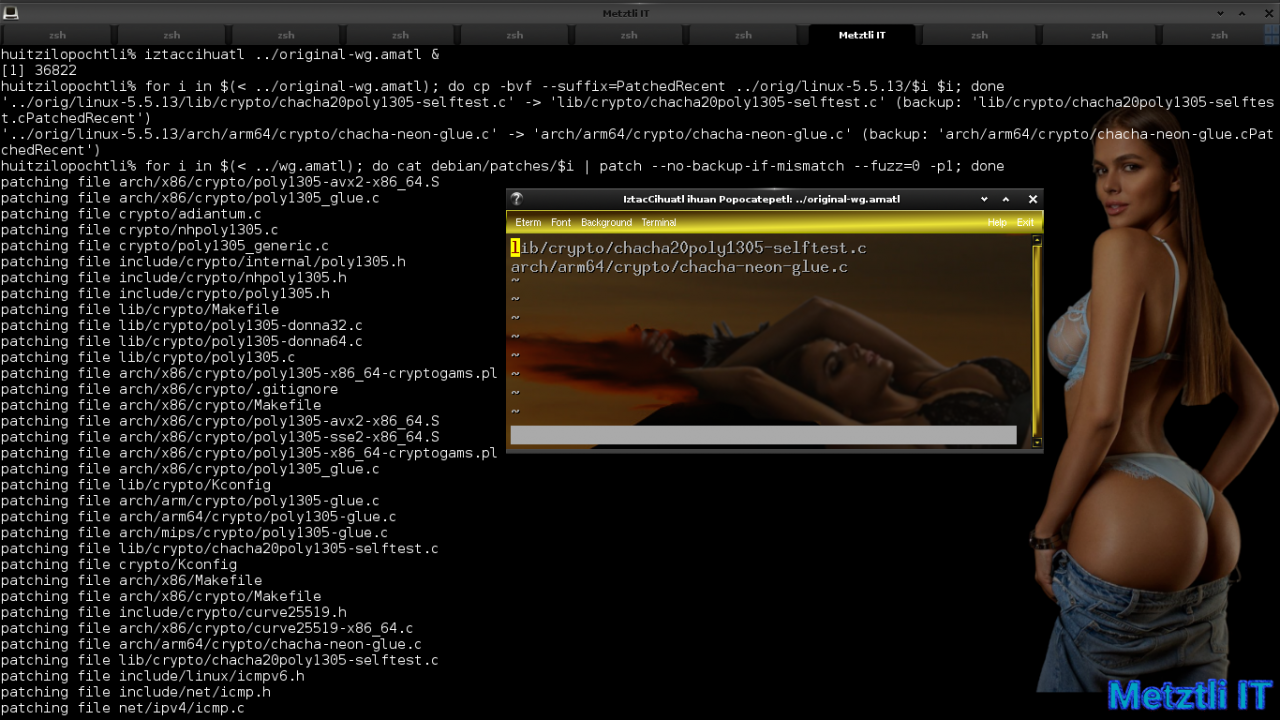
Task: Click 'patching file include/crypto/nhpoly1305.h' line
Action: point(174,278)
